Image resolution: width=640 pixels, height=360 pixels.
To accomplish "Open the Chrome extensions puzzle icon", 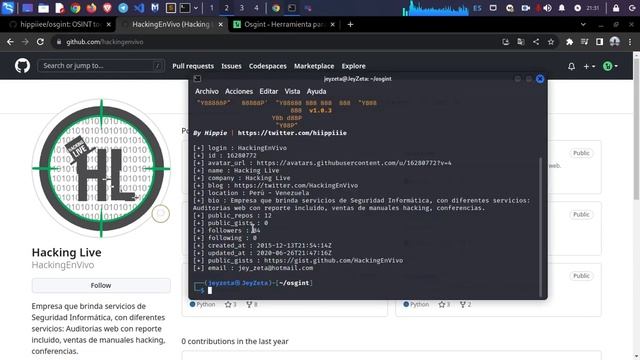I will coord(569,42).
